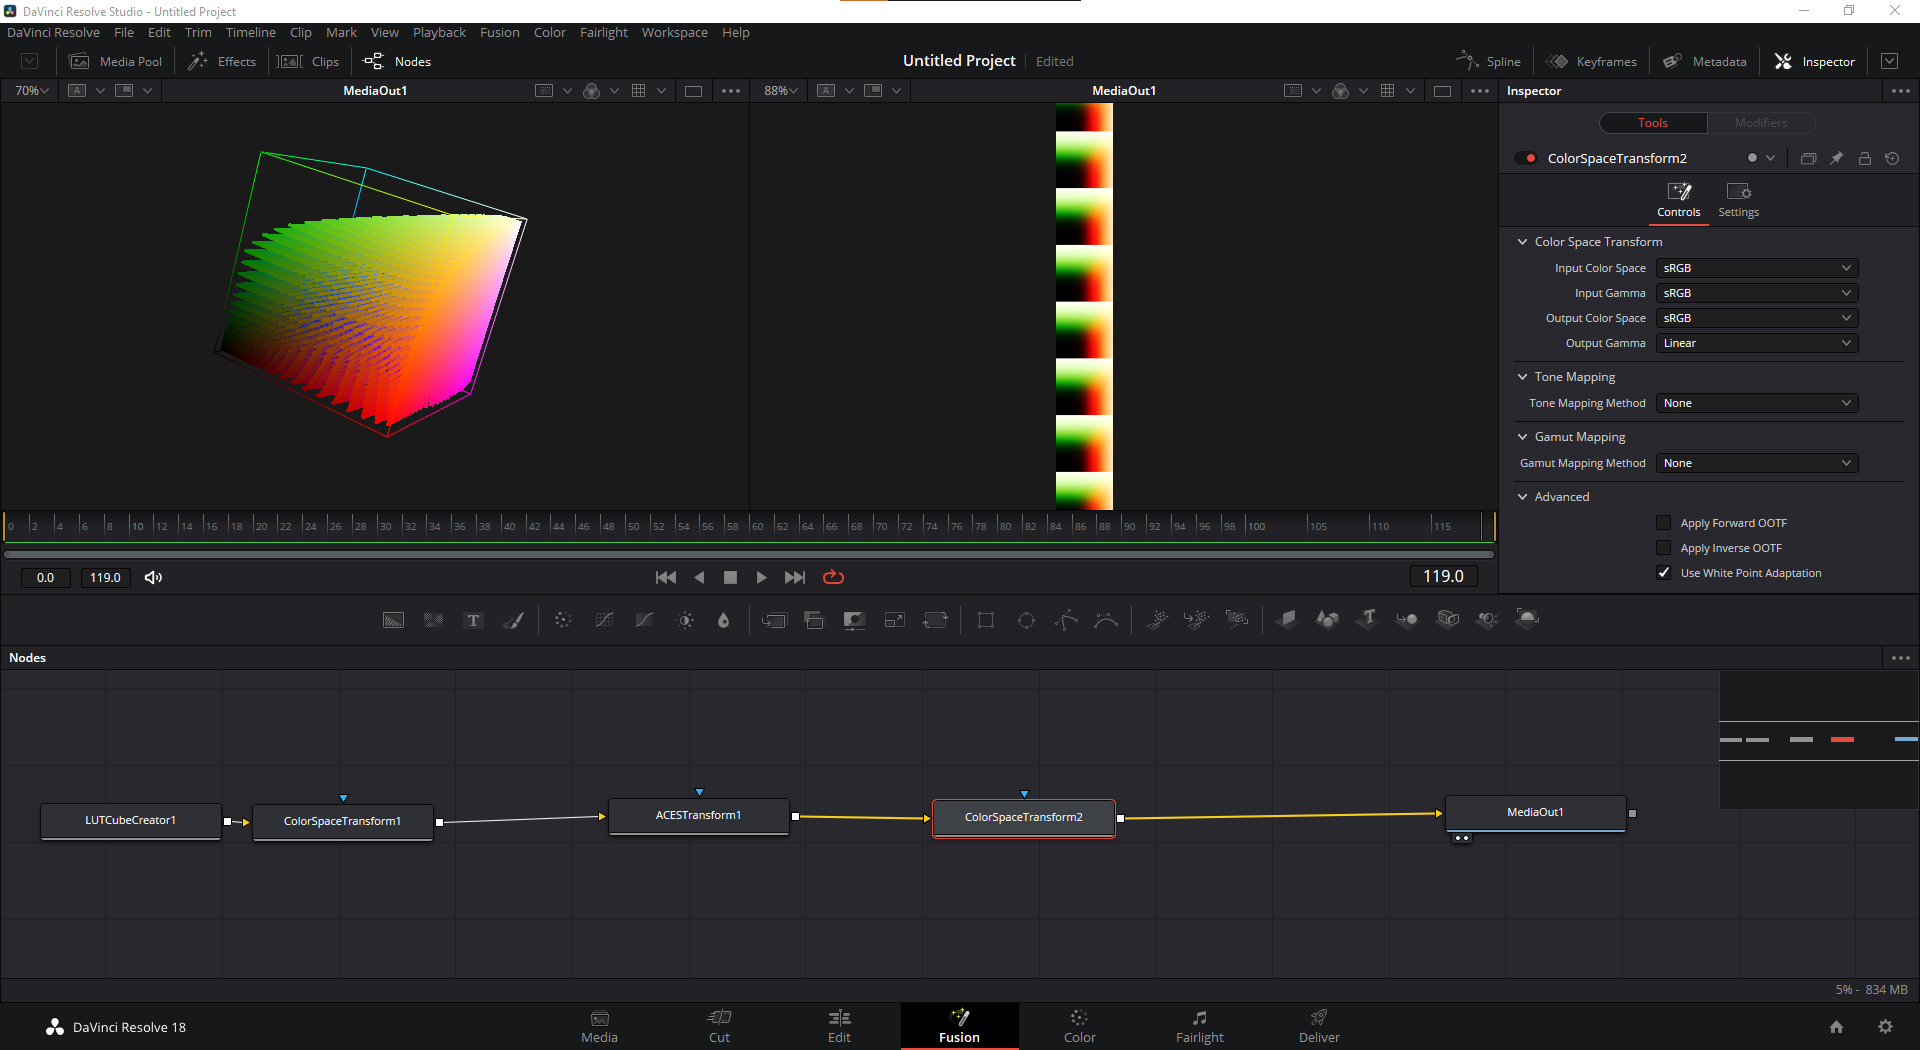Click frame 50 on the time ruler
Image resolution: width=1920 pixels, height=1050 pixels.
point(627,525)
